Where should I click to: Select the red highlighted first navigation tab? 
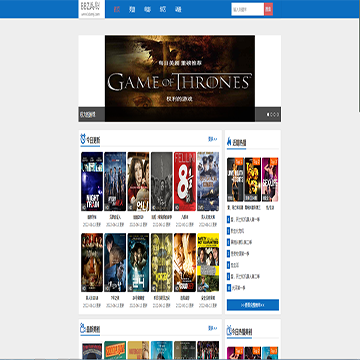click(117, 9)
